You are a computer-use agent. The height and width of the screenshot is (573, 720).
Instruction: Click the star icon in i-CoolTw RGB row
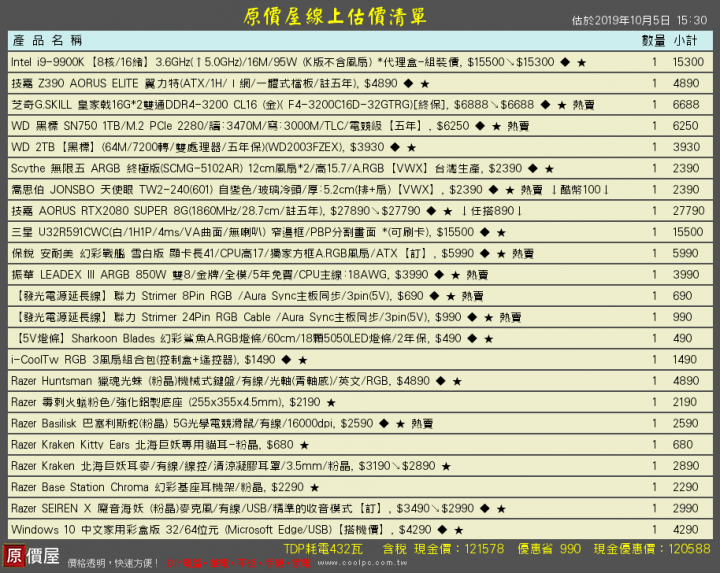point(303,360)
